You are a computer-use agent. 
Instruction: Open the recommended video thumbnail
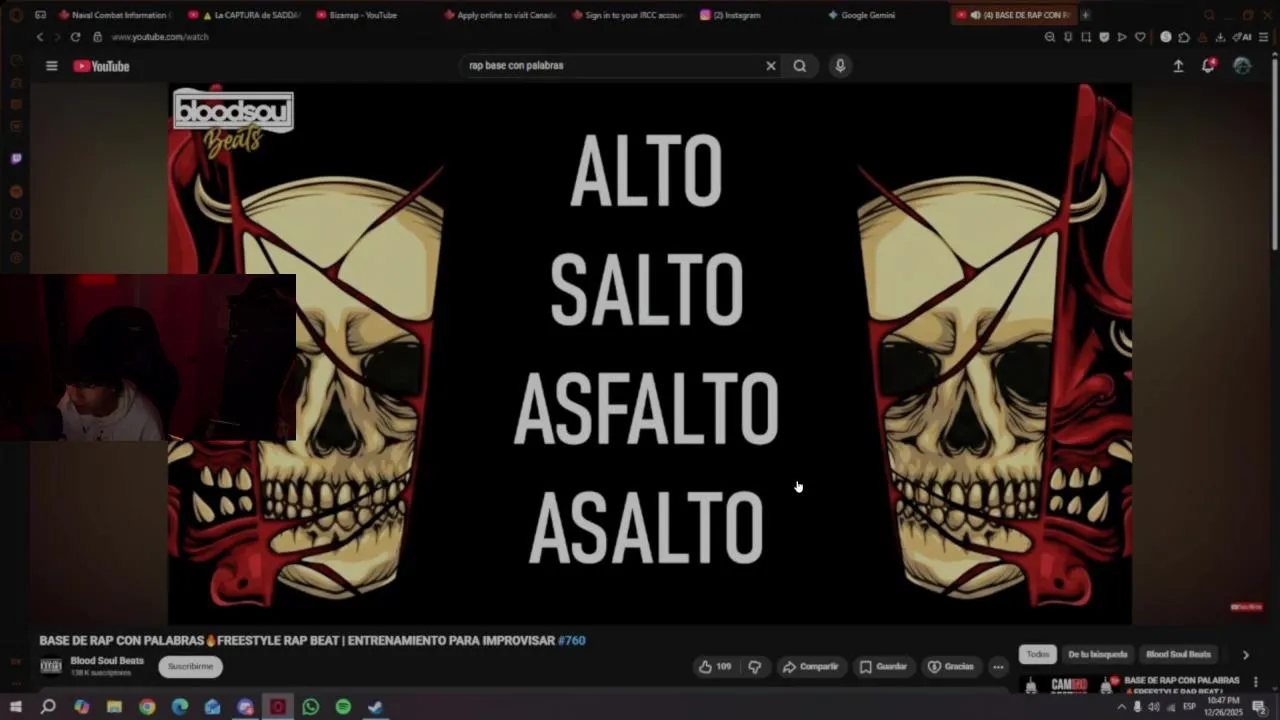coord(1070,685)
